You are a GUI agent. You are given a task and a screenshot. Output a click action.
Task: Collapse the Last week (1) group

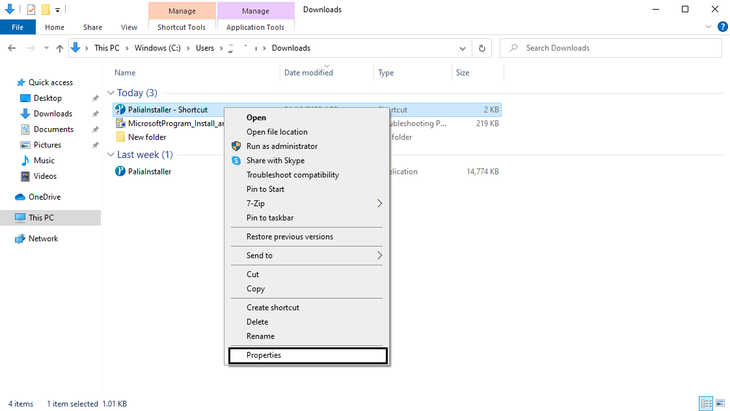(x=111, y=155)
